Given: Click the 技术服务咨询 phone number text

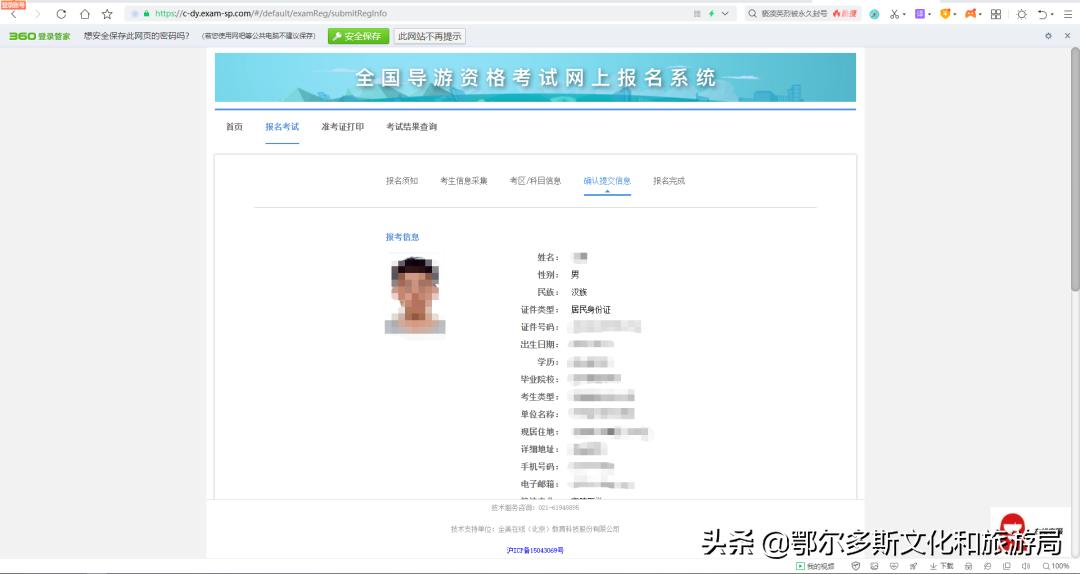Looking at the screenshot, I should [535, 508].
